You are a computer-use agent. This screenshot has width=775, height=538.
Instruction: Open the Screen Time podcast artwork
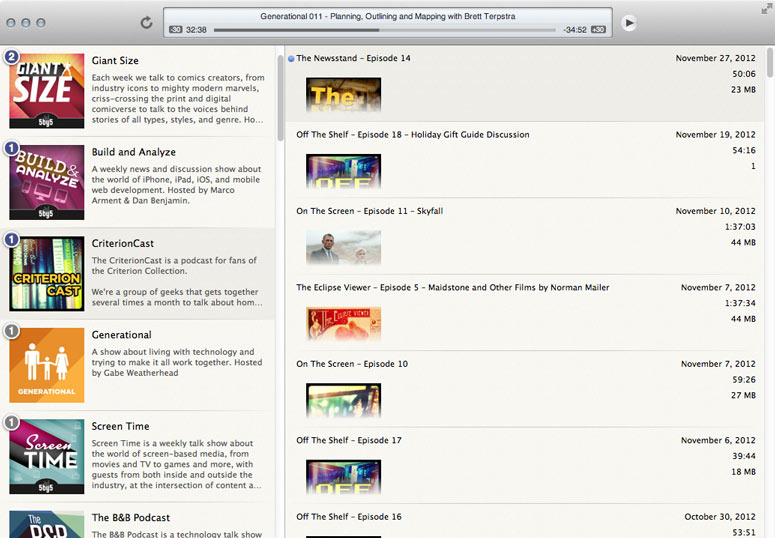point(47,456)
